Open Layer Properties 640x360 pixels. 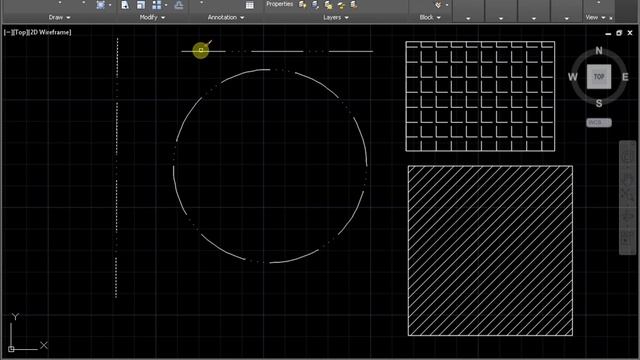279,4
